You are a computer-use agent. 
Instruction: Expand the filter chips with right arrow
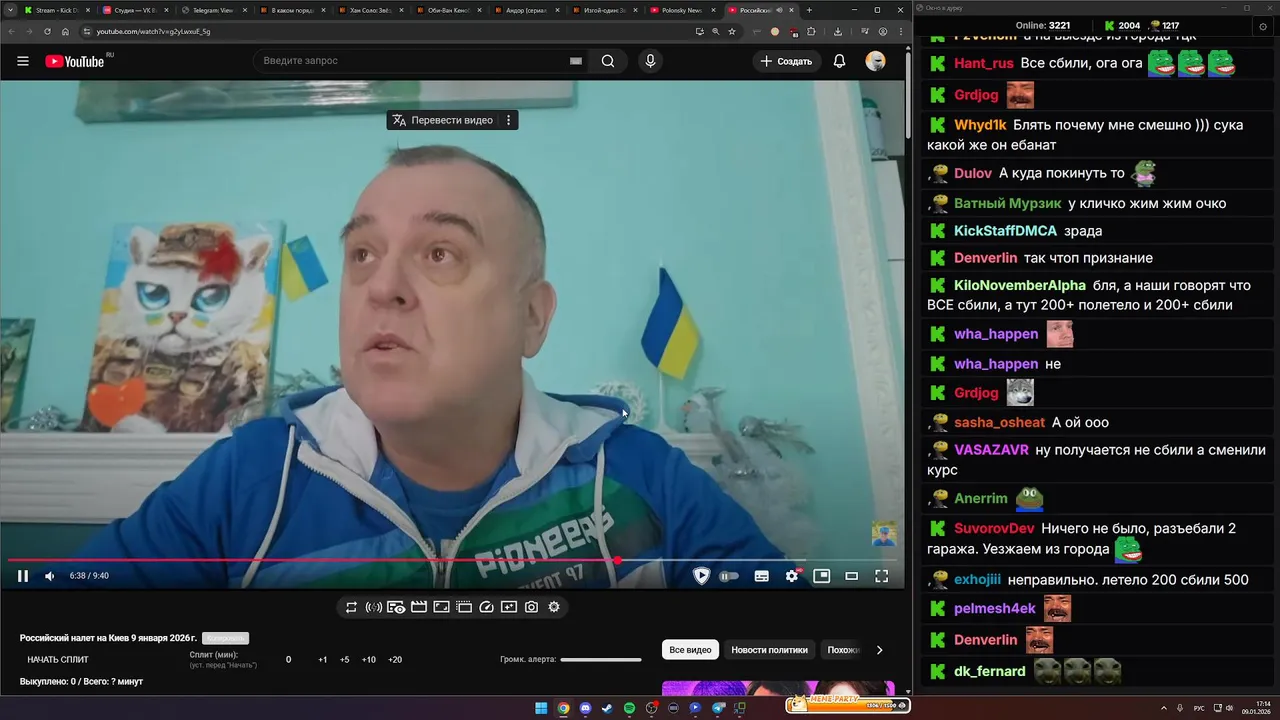tap(879, 650)
